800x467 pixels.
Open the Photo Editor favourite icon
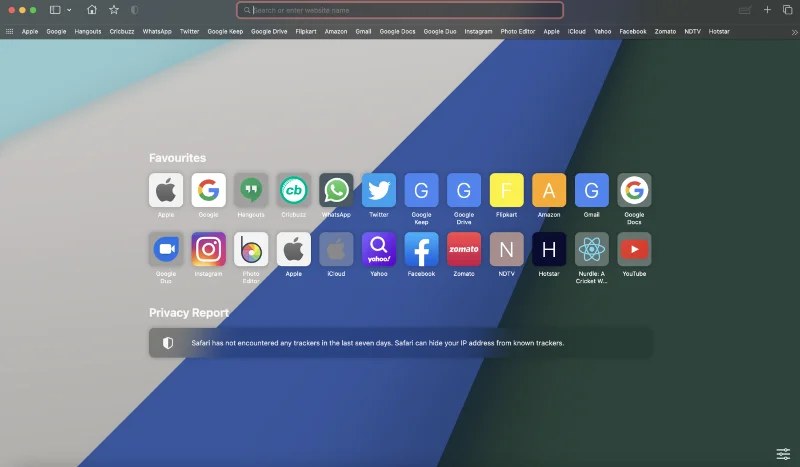click(x=251, y=249)
